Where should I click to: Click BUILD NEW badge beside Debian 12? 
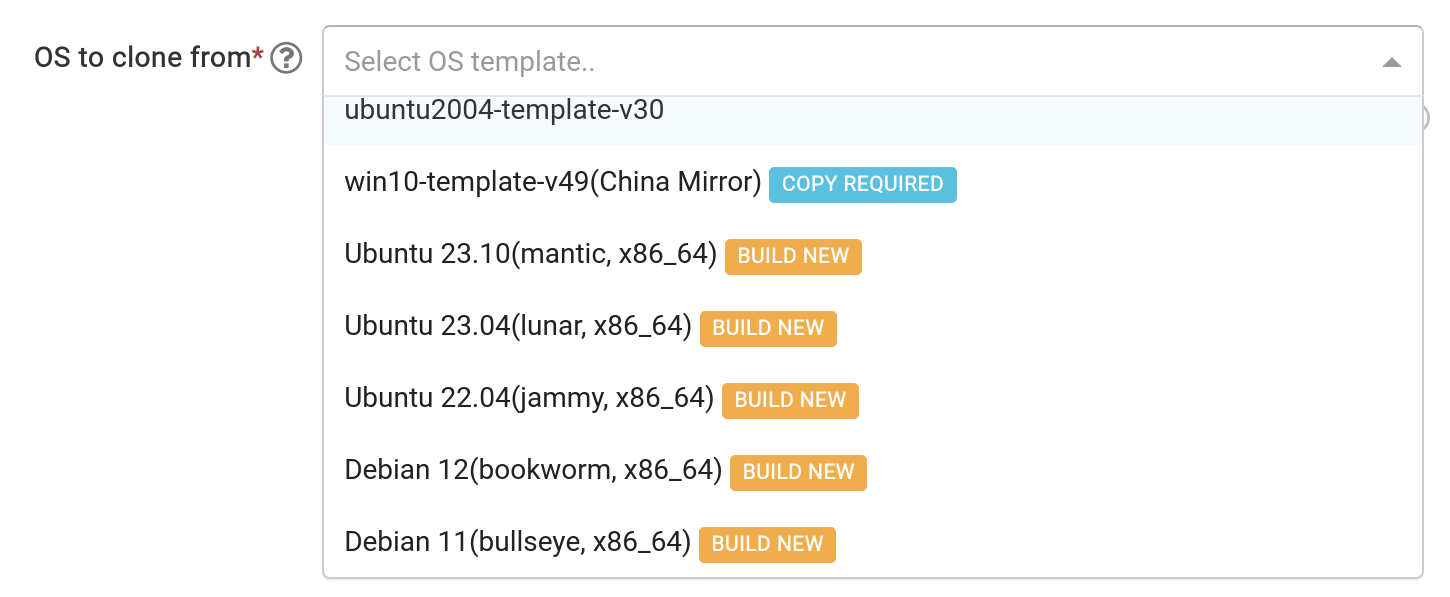click(798, 473)
